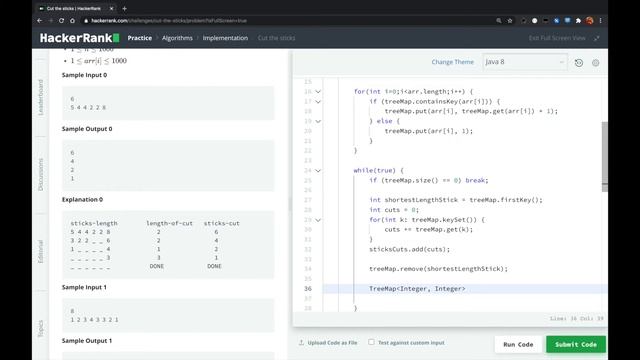Click the Sample Input 1 heading
Screen dimensions: 640x360
84,287
